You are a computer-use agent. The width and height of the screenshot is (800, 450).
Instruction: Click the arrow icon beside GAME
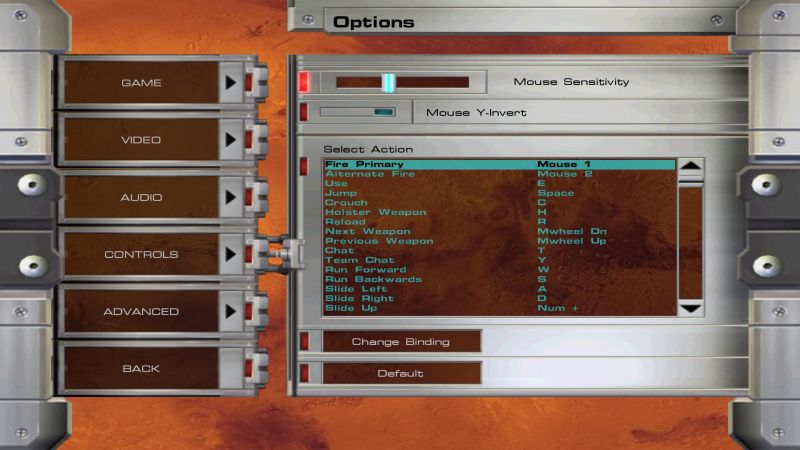tap(231, 83)
